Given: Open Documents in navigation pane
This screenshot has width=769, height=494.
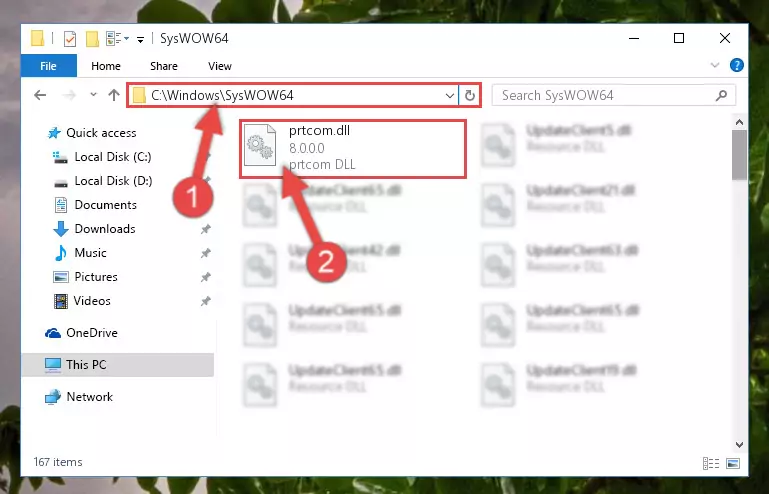Looking at the screenshot, I should click(x=95, y=205).
